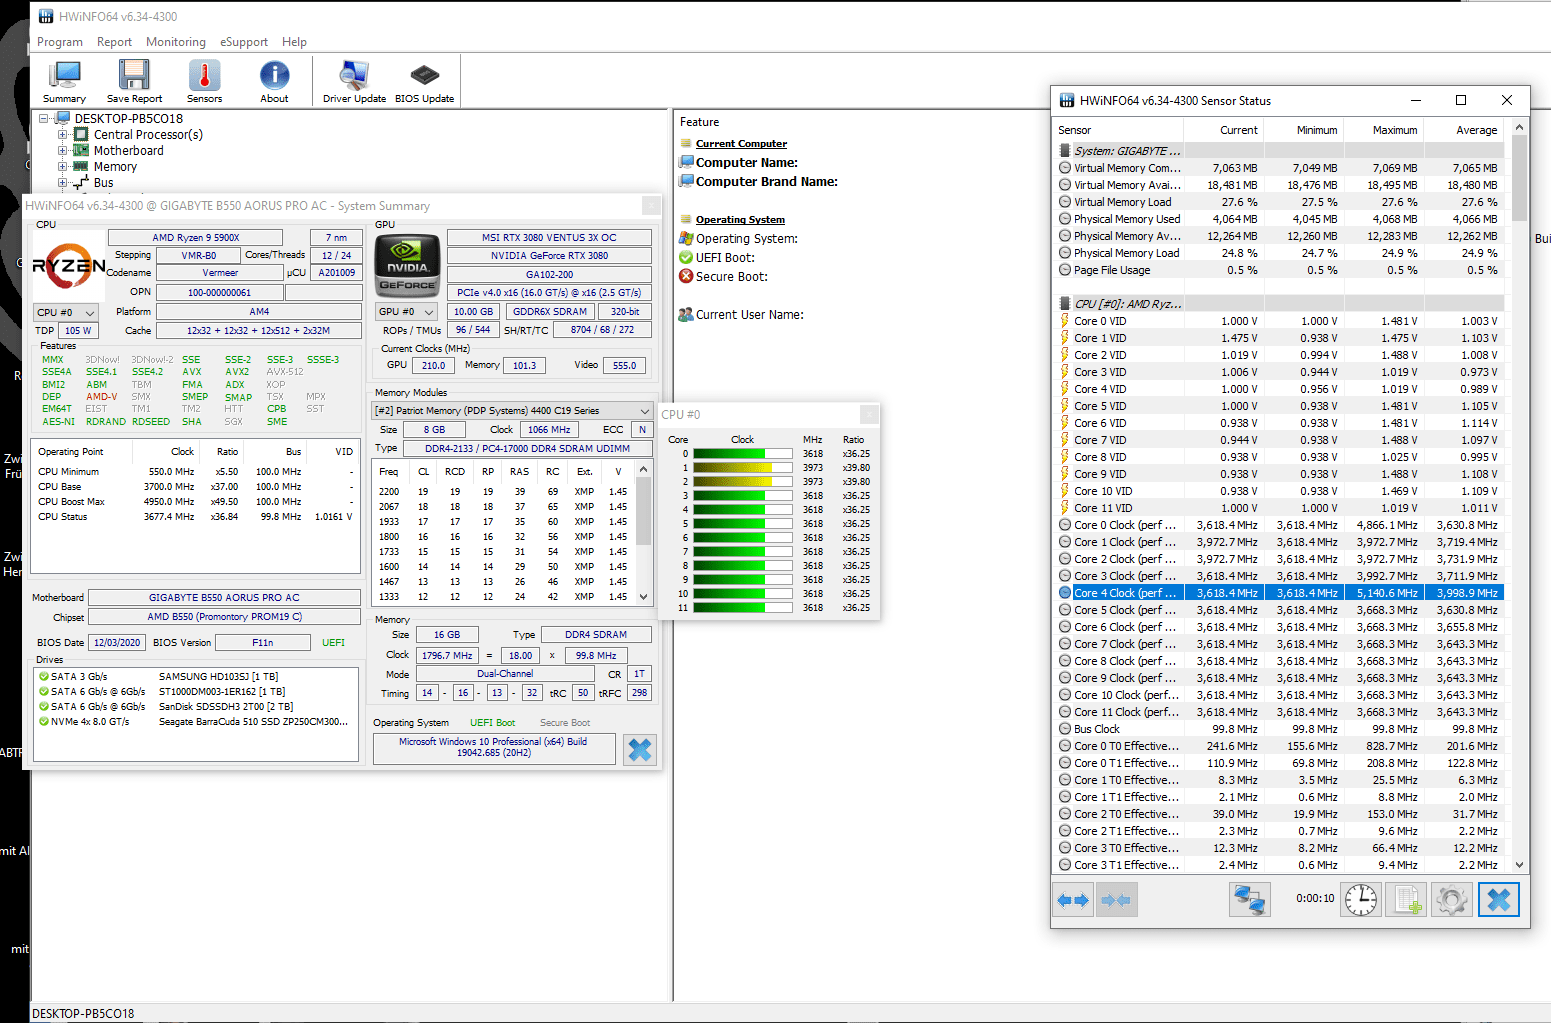
Task: Open sensor settings gear button
Action: pos(1452,900)
